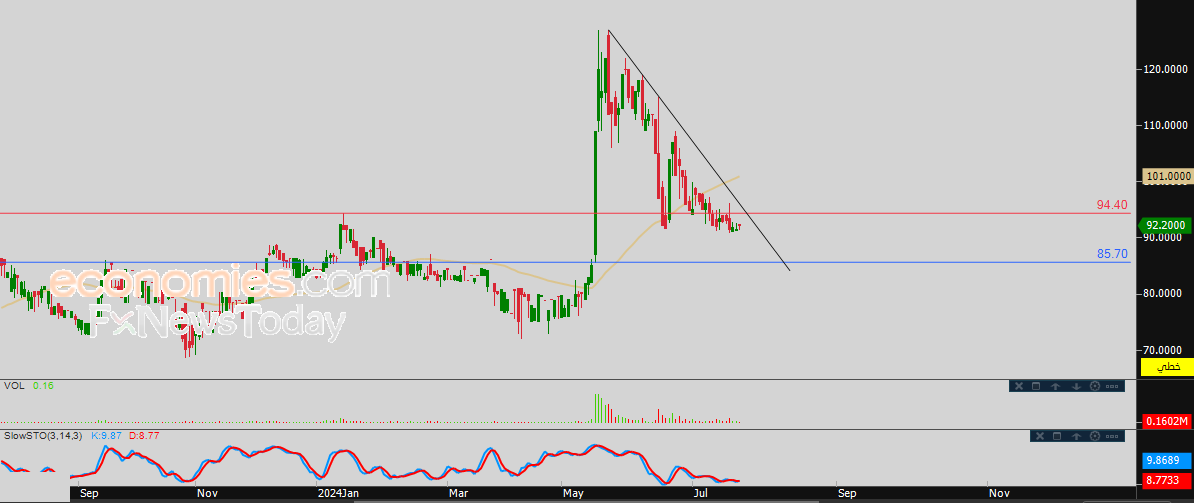
Task: Move the VOL panel down
Action: click(1076, 386)
